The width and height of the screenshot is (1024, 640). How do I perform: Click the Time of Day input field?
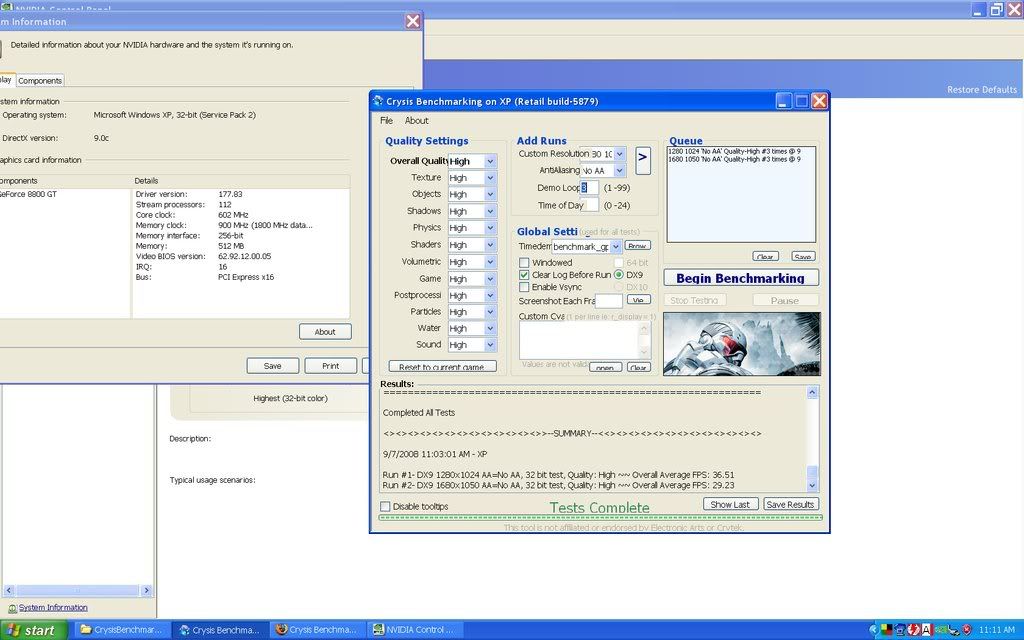click(x=591, y=205)
